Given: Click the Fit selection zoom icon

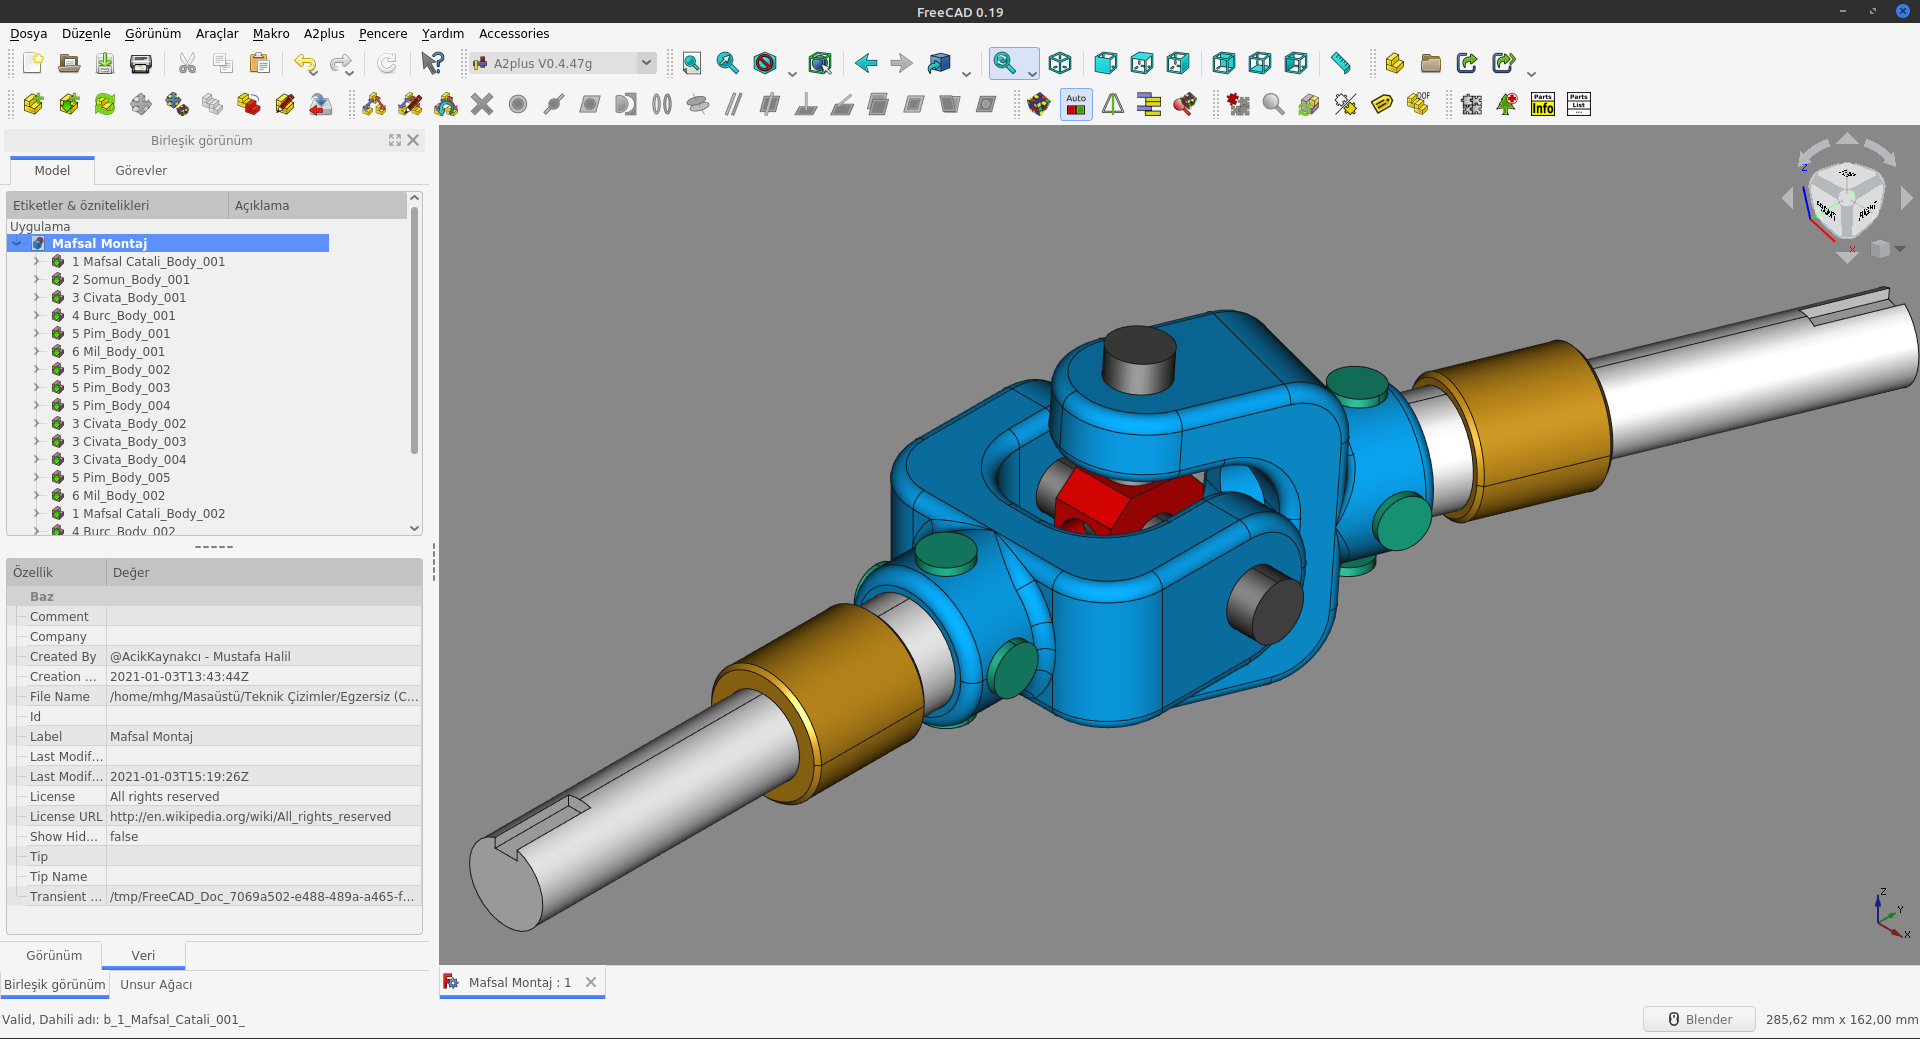Looking at the screenshot, I should pyautogui.click(x=728, y=63).
